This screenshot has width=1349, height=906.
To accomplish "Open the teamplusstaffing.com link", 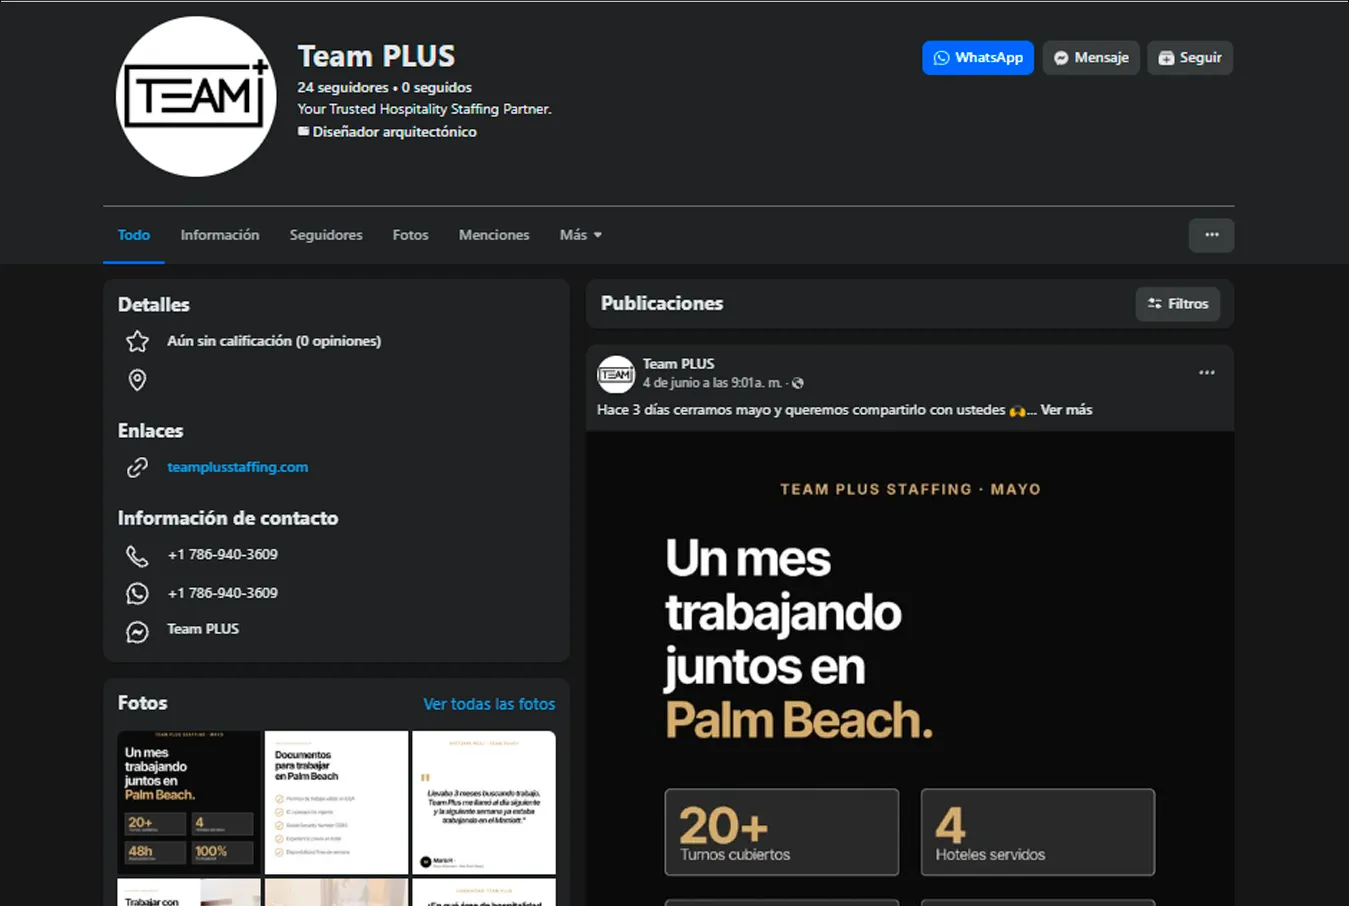I will click(x=238, y=467).
